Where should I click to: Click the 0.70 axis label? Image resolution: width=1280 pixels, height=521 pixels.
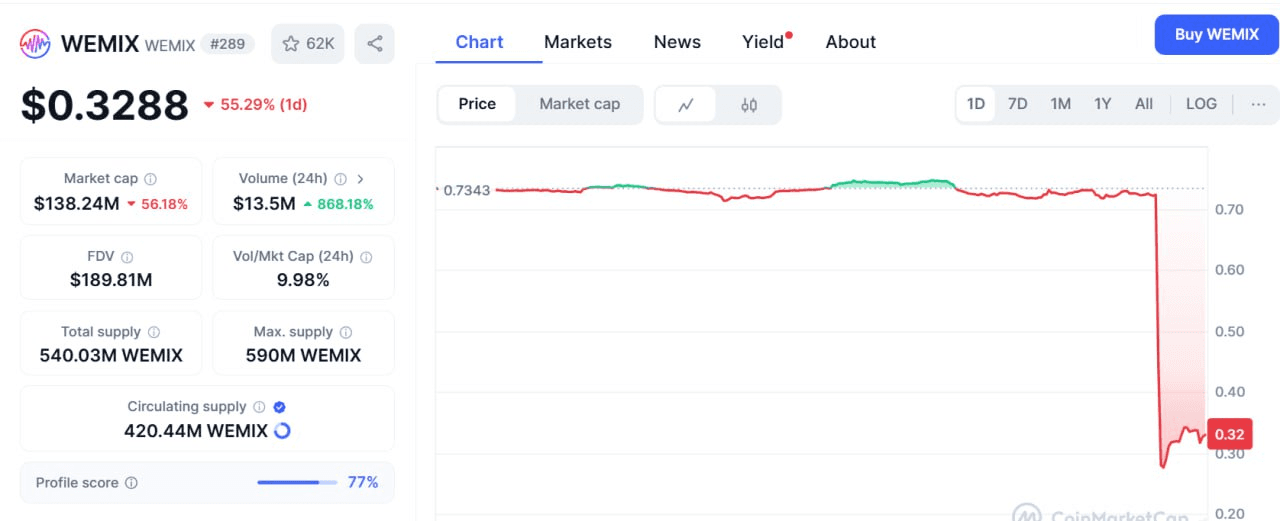pos(1230,209)
